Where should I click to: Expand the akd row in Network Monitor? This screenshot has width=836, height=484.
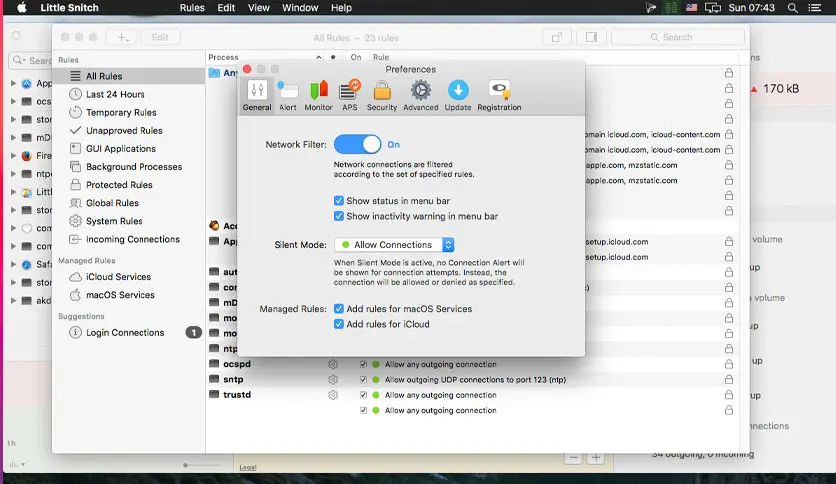coord(13,301)
